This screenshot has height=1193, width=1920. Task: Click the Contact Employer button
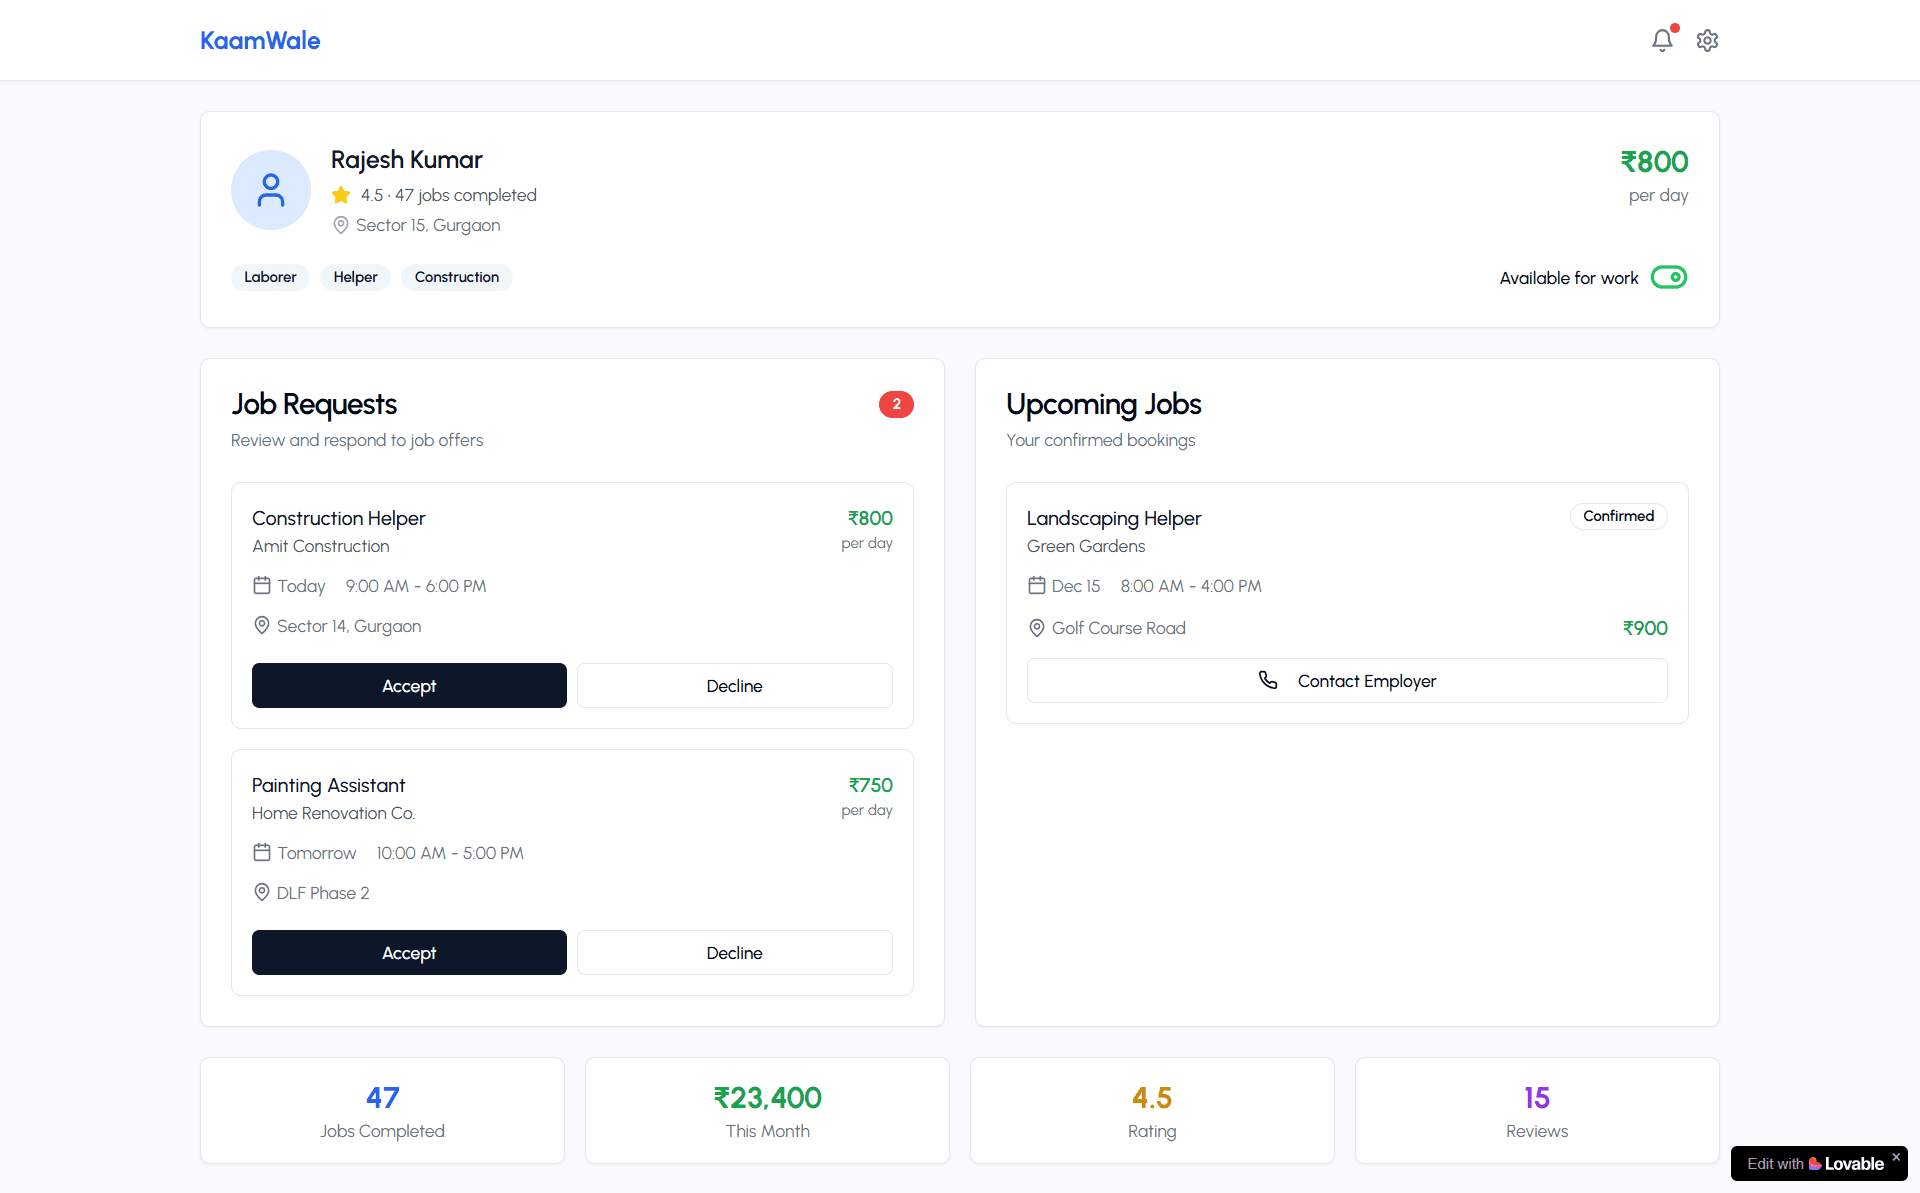[x=1347, y=680]
